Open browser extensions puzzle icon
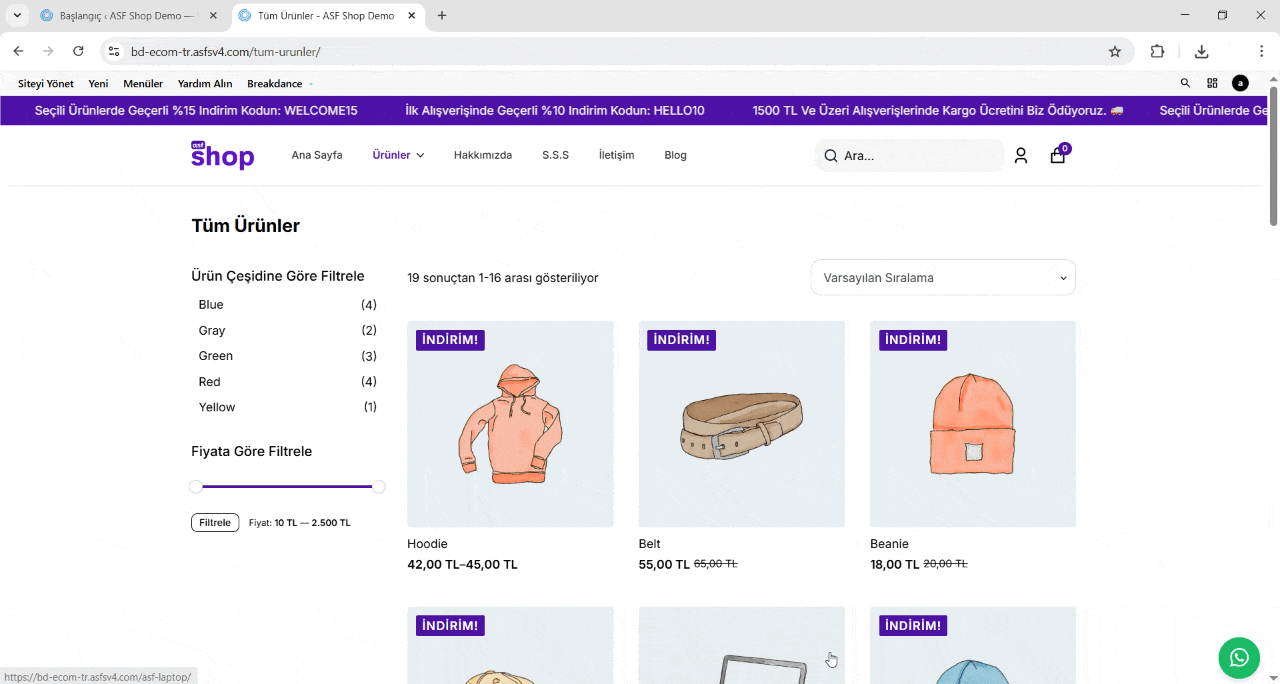Screen dimensions: 1280x684 tap(1158, 51)
